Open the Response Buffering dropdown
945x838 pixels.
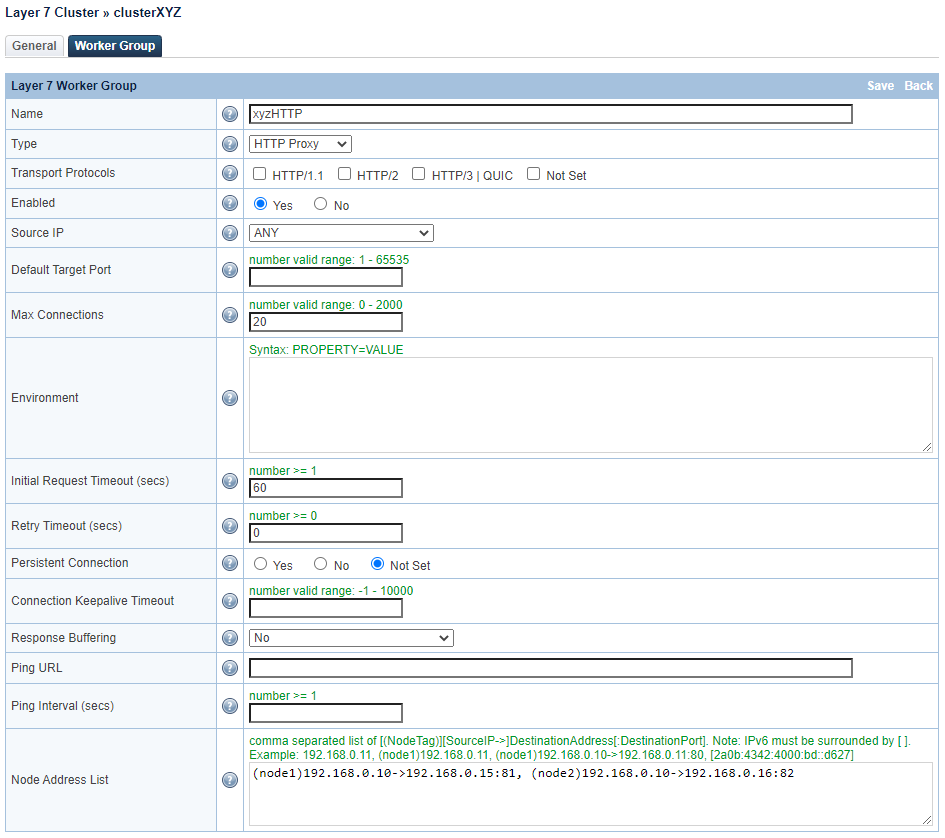tap(351, 638)
